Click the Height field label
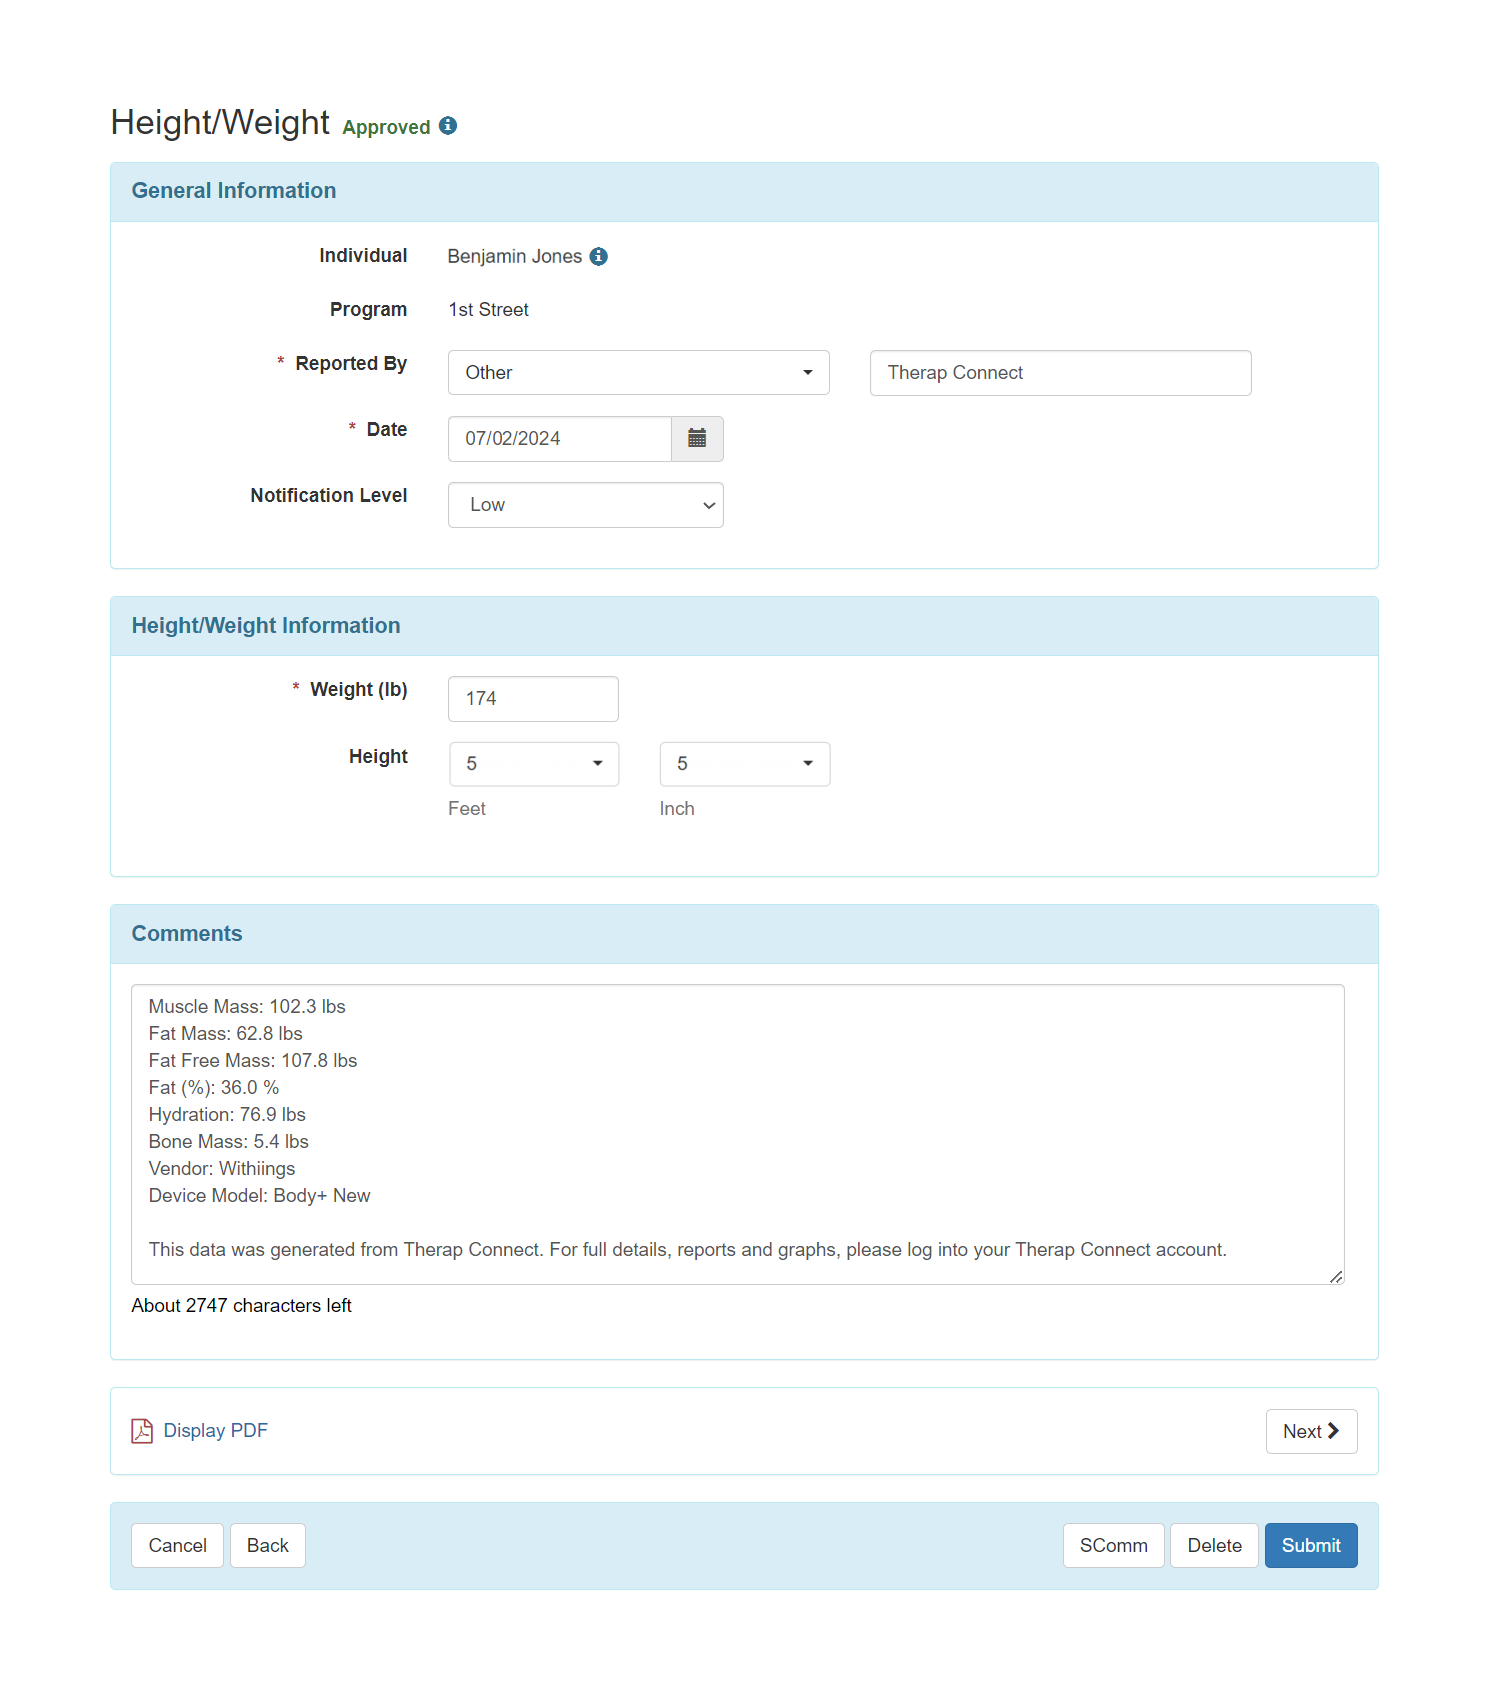Screen dimensions: 1489x1695 pos(378,757)
